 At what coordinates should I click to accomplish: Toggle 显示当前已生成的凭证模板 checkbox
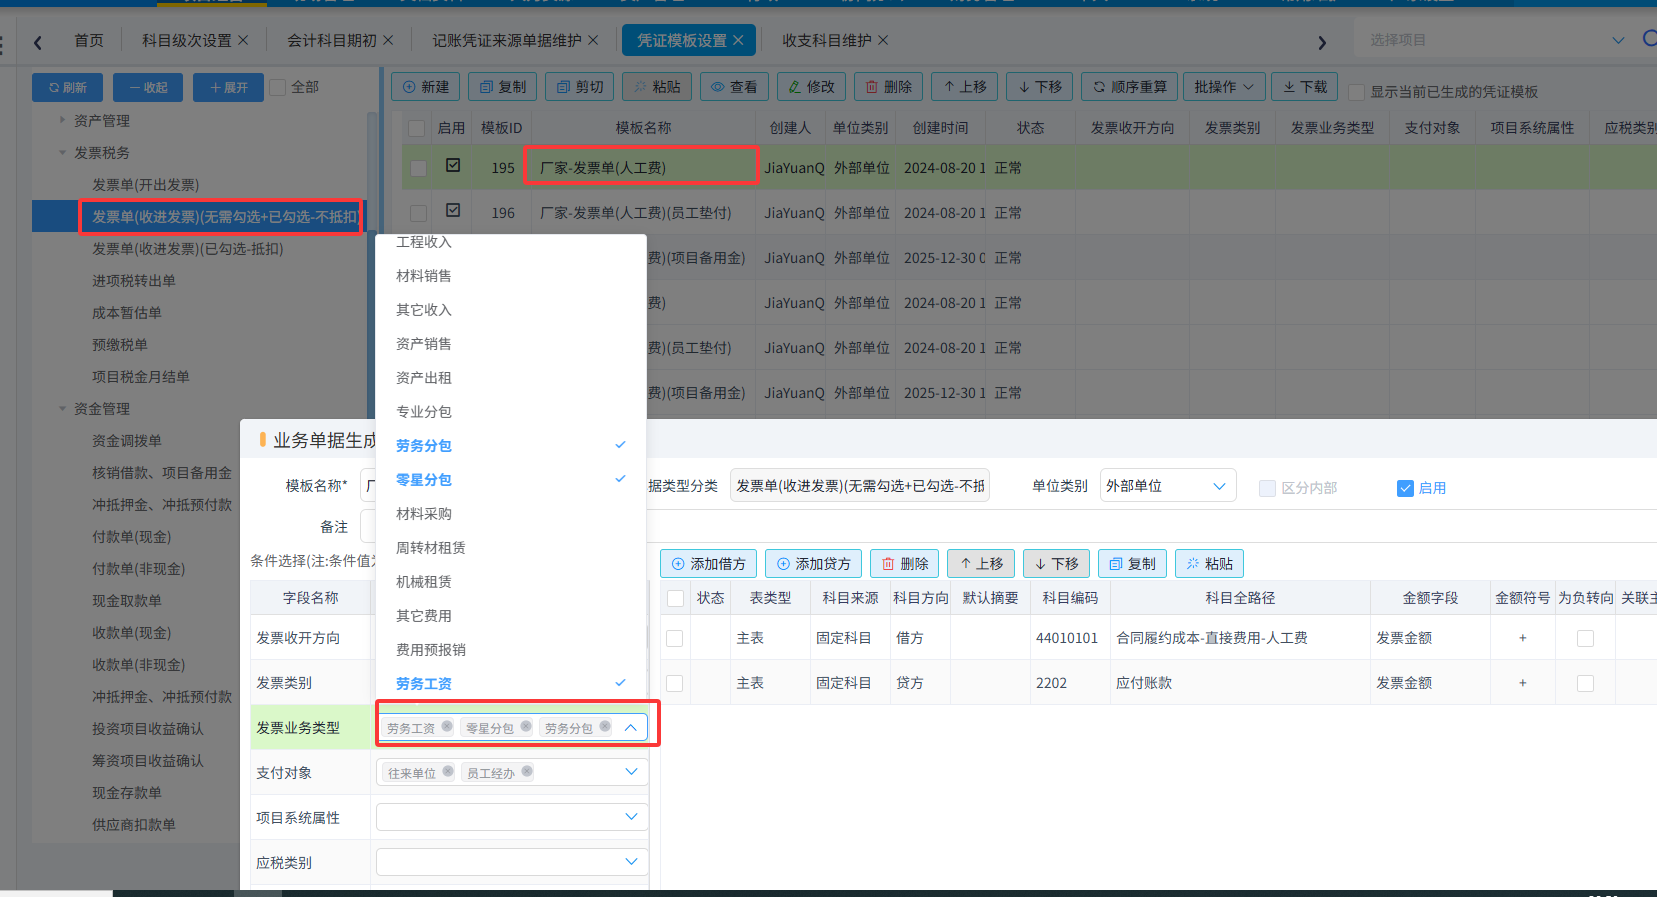pos(1357,92)
